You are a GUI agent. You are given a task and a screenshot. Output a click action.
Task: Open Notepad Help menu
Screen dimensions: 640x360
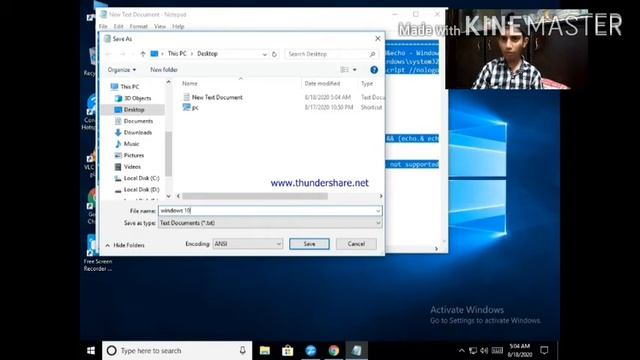[178, 26]
